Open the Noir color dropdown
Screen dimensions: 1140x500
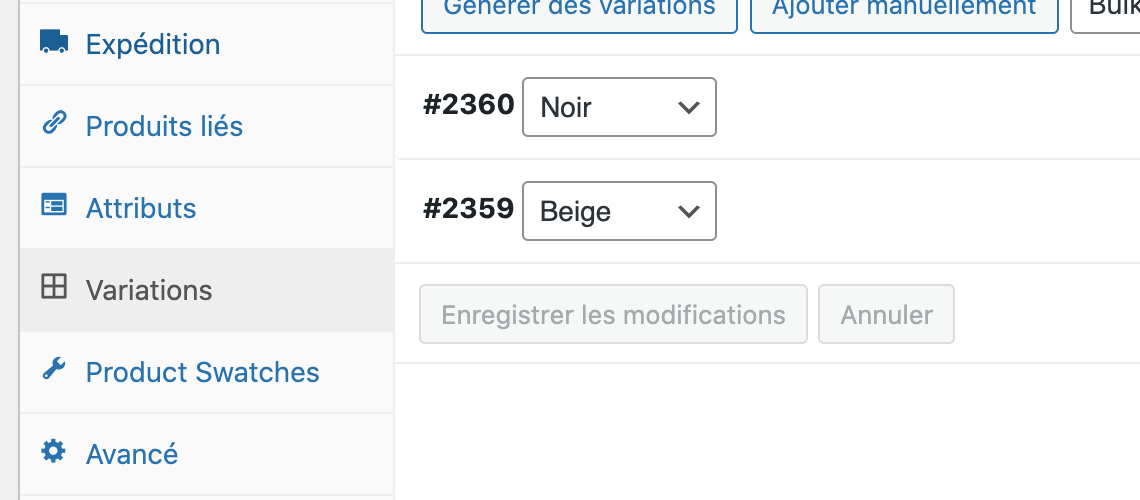click(x=619, y=107)
